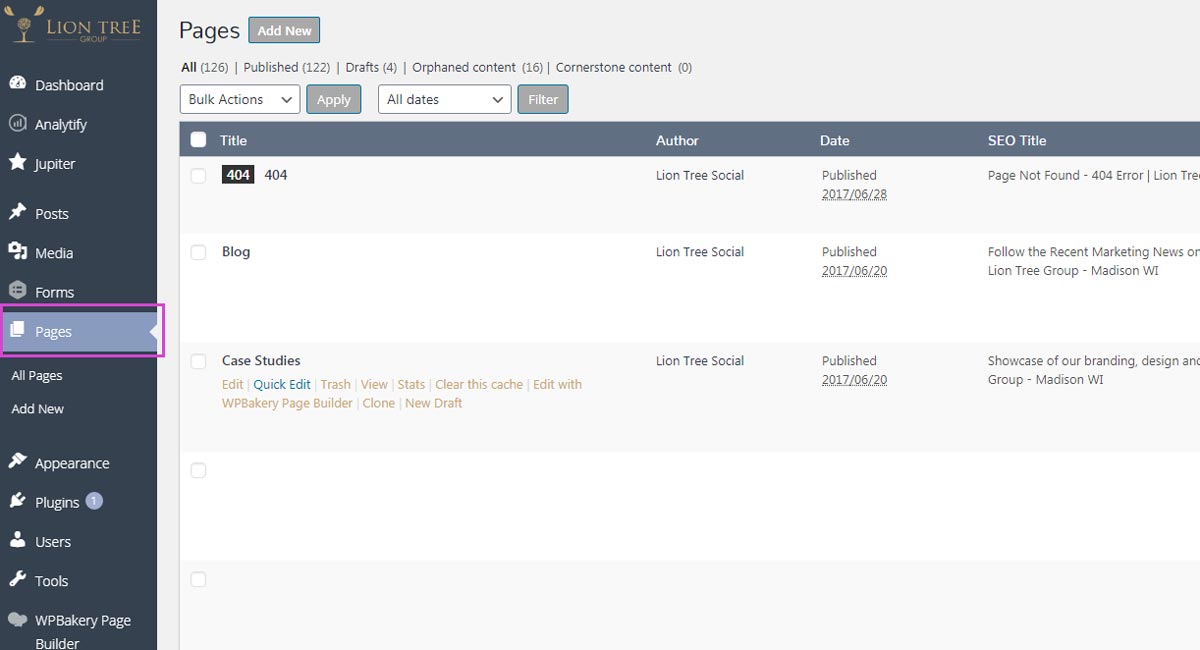
Task: Click the Users person icon
Action: (17, 540)
